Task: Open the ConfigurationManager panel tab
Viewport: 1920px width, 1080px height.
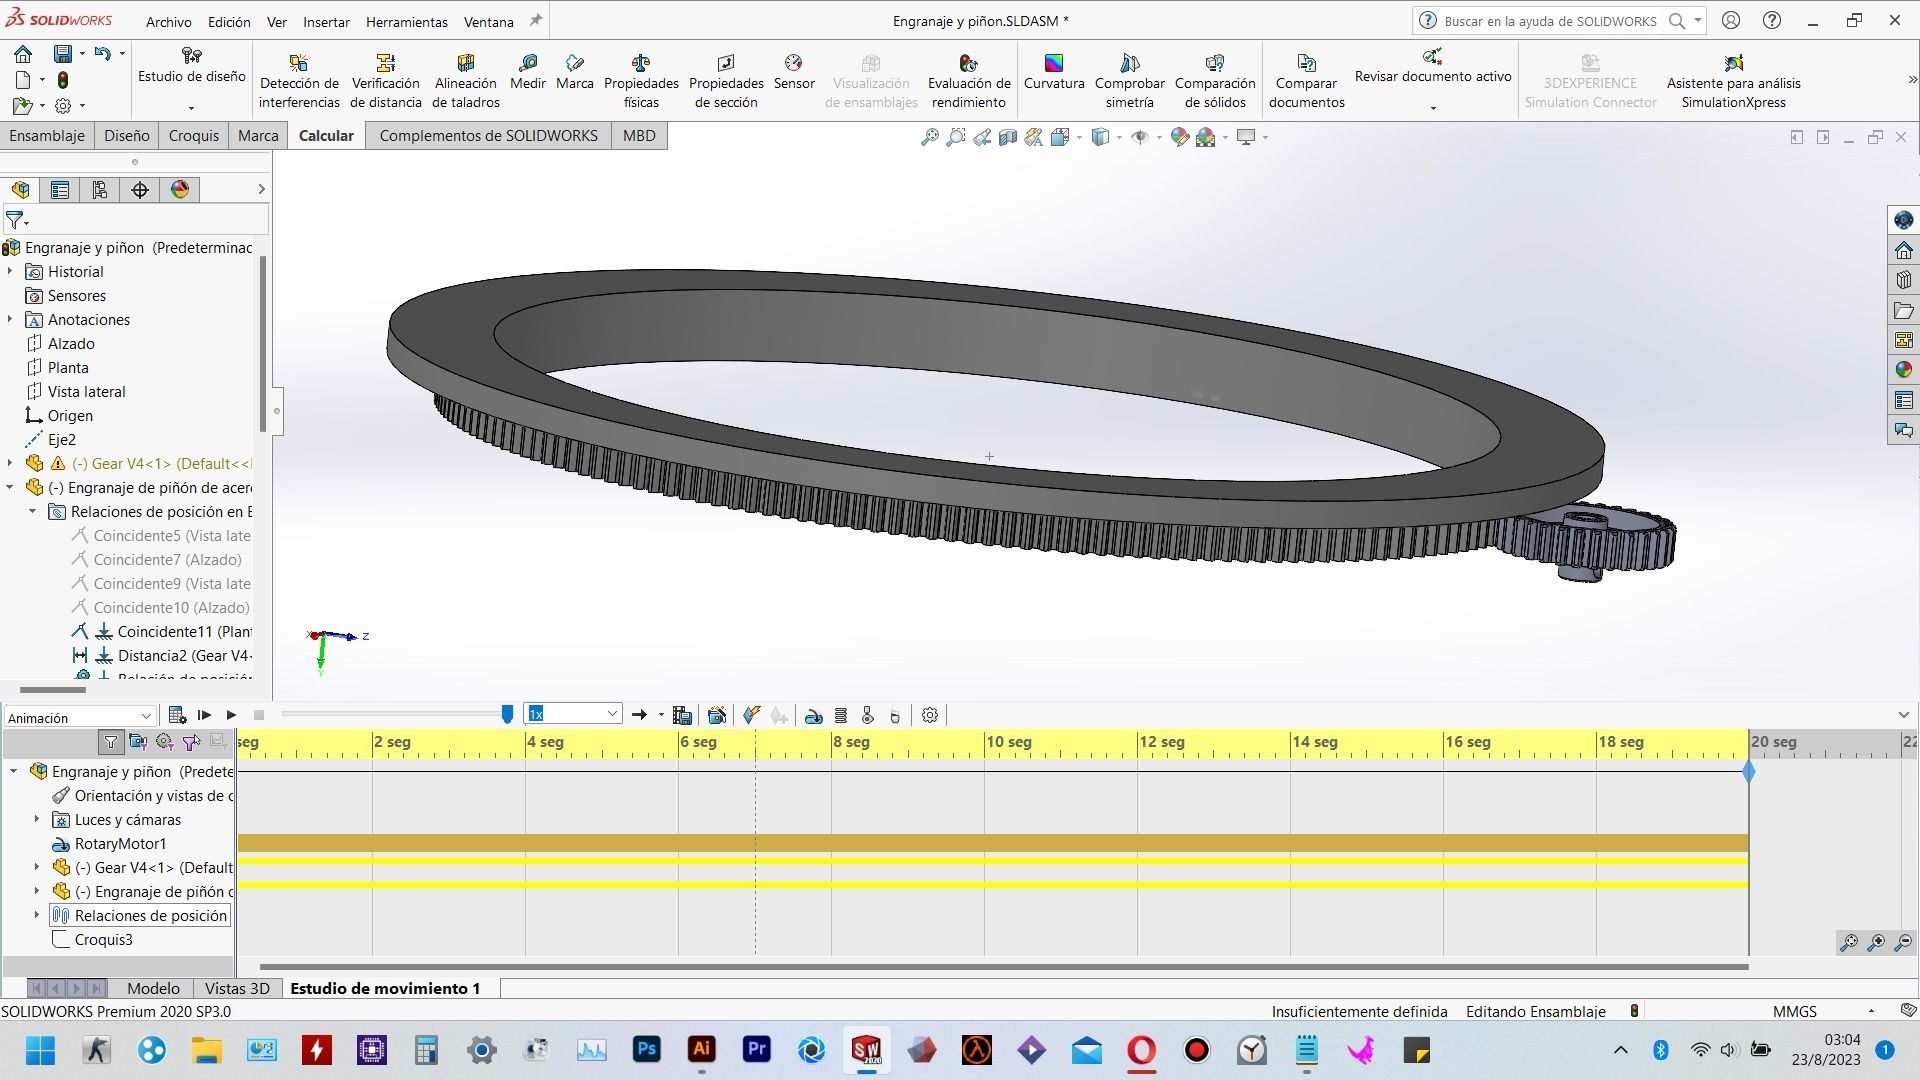Action: click(100, 190)
